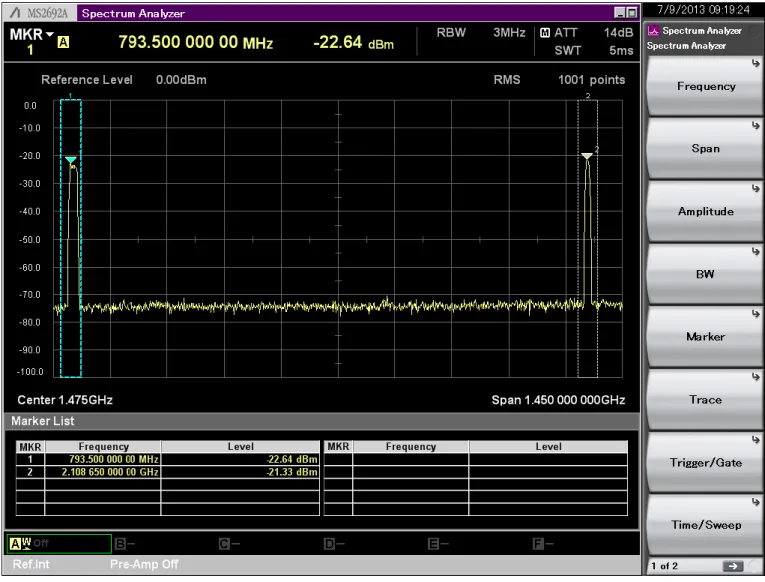Select the trace A status box
Screen dimensions: 765x582
[x=59, y=543]
